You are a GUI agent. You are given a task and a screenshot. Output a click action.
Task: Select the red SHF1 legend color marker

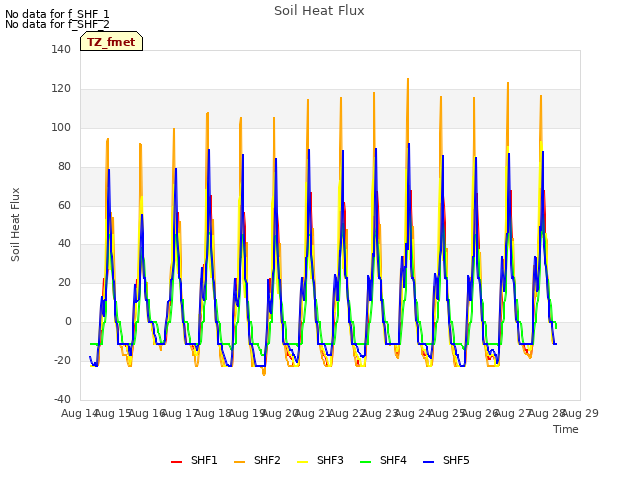click(176, 462)
